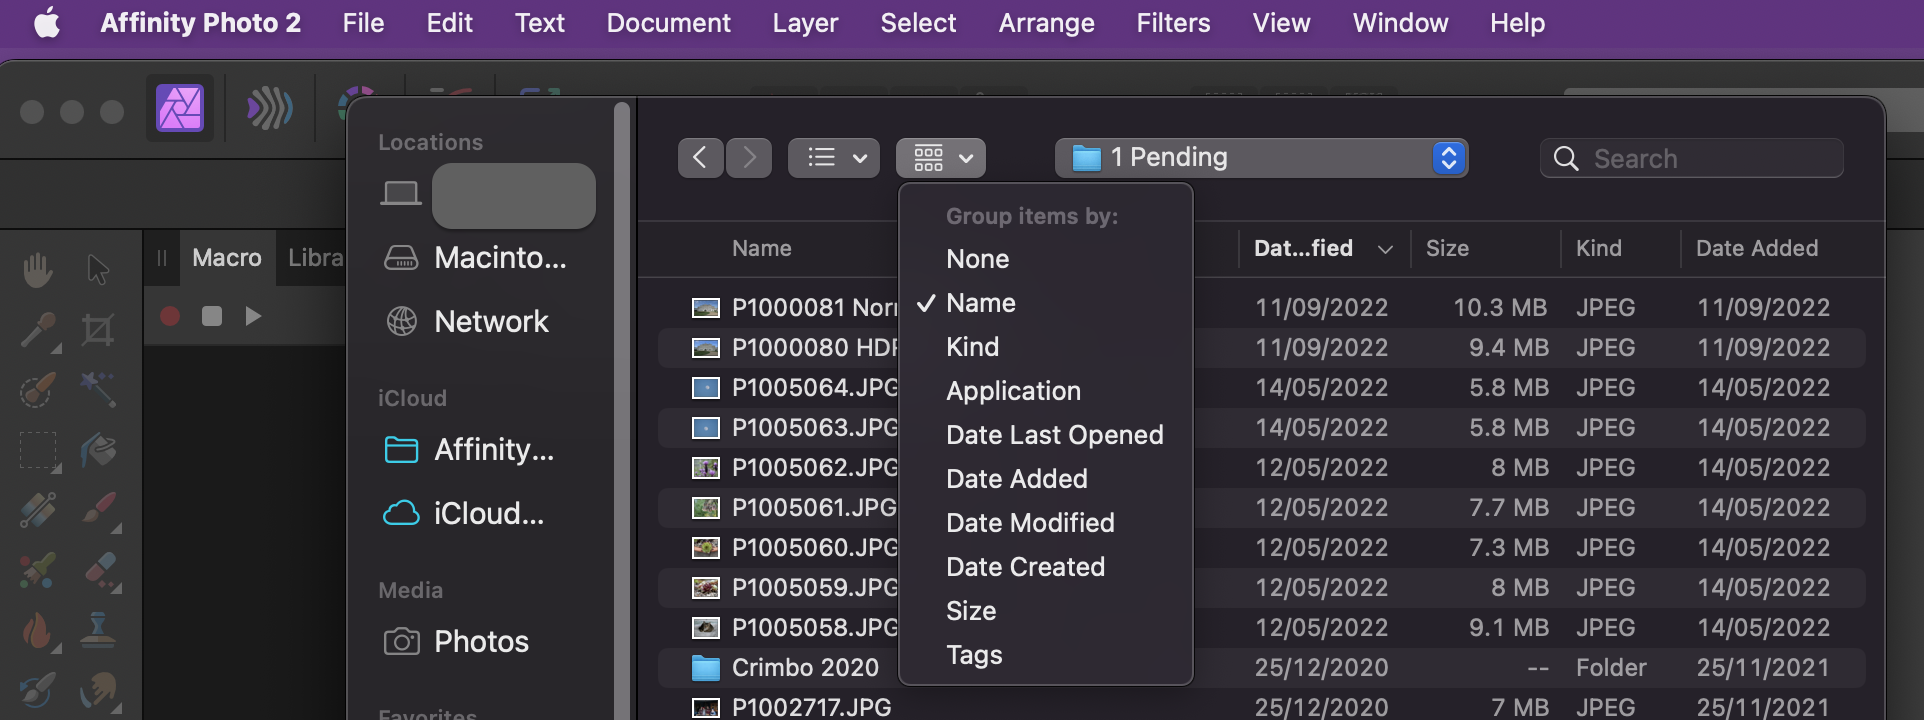Choose the Selection Brush tool
The width and height of the screenshot is (1924, 720).
38,390
